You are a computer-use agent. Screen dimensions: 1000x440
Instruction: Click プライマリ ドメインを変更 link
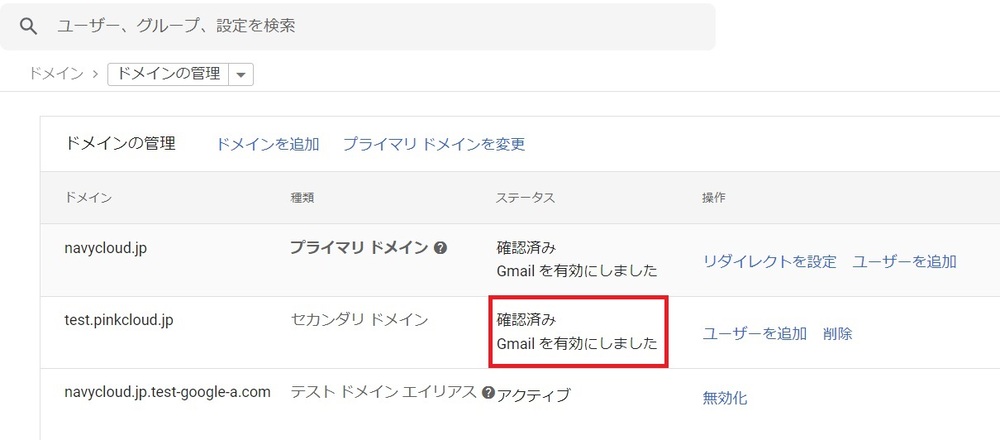434,144
